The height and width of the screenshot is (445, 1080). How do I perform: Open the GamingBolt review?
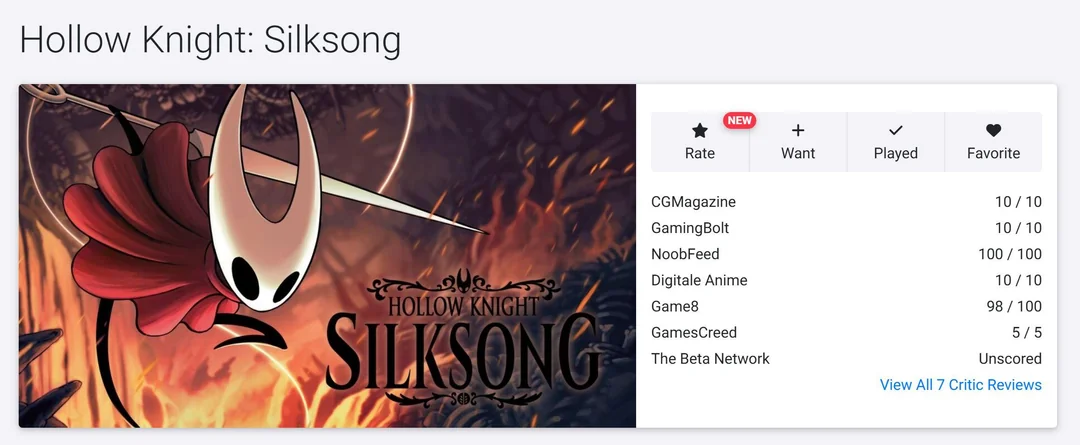(x=847, y=228)
